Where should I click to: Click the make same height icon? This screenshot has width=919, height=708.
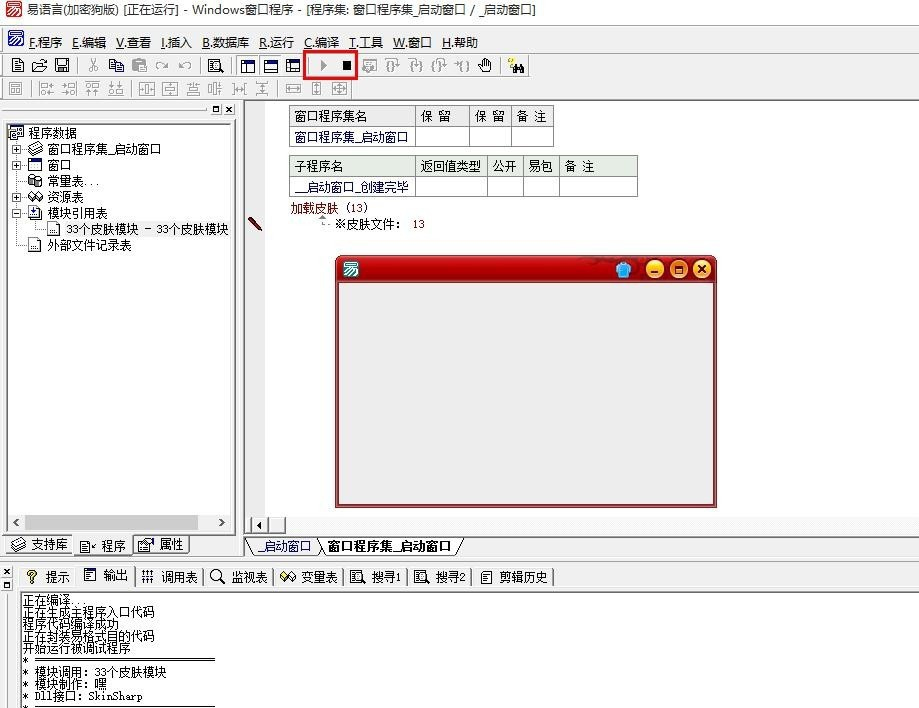(316, 88)
